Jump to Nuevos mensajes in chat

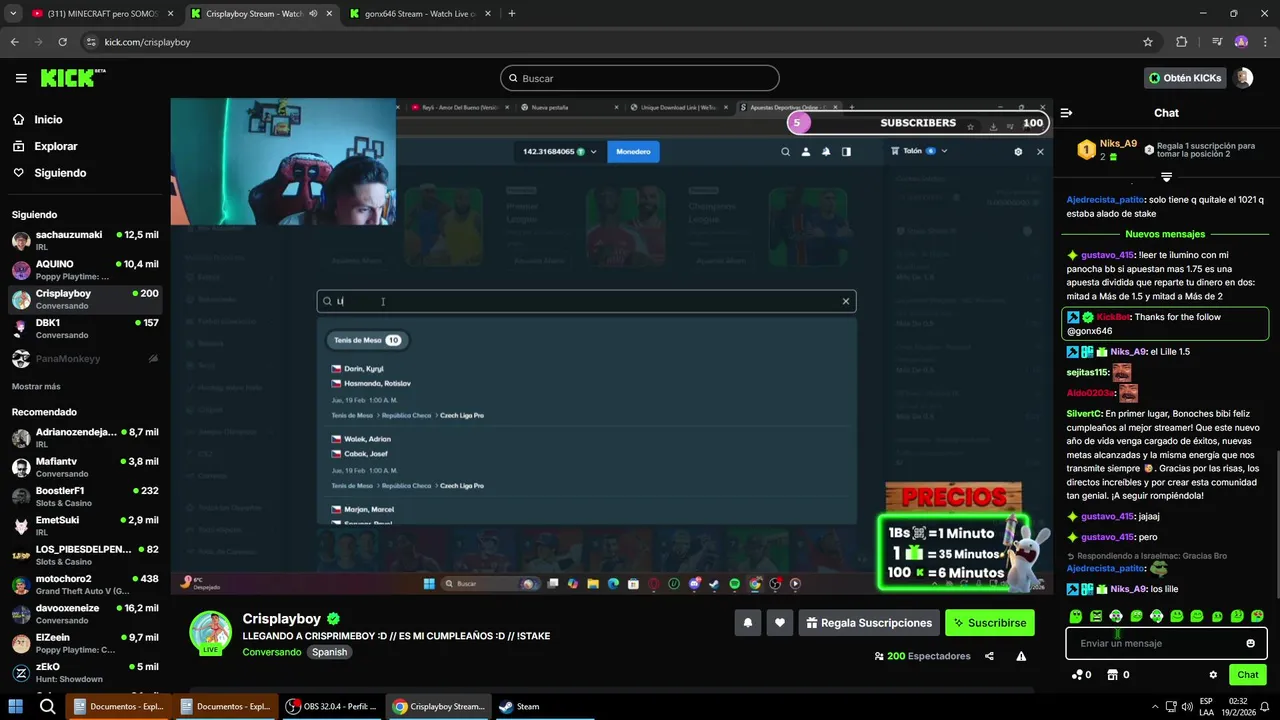point(1165,234)
